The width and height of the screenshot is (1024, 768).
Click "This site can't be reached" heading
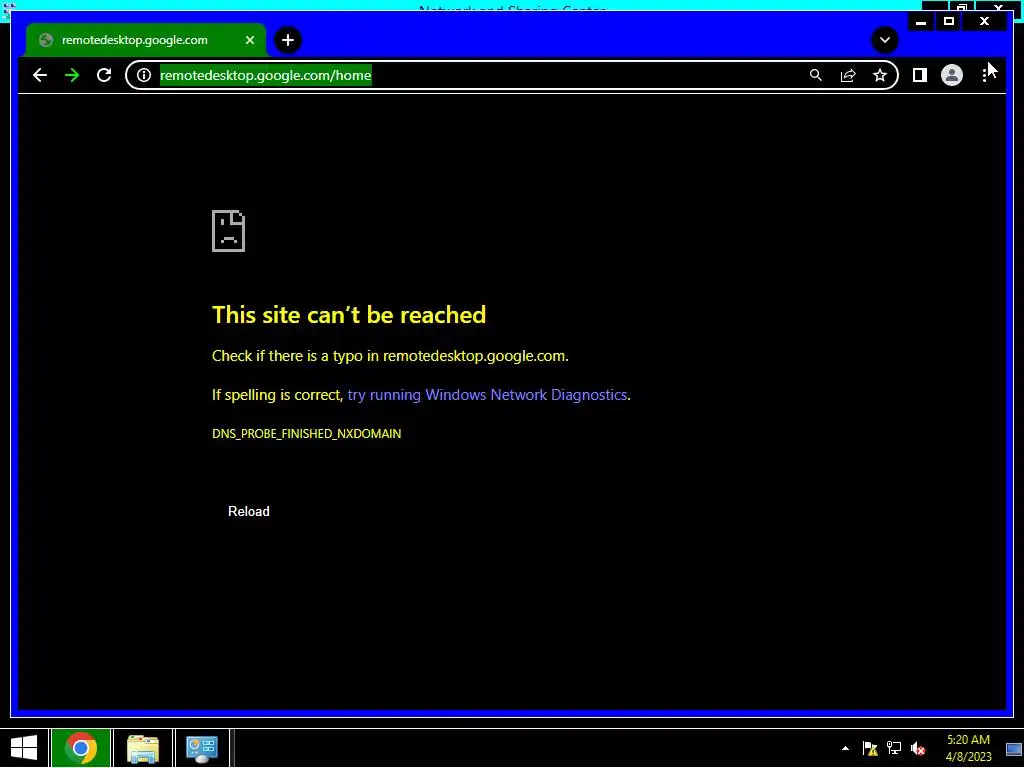(349, 315)
